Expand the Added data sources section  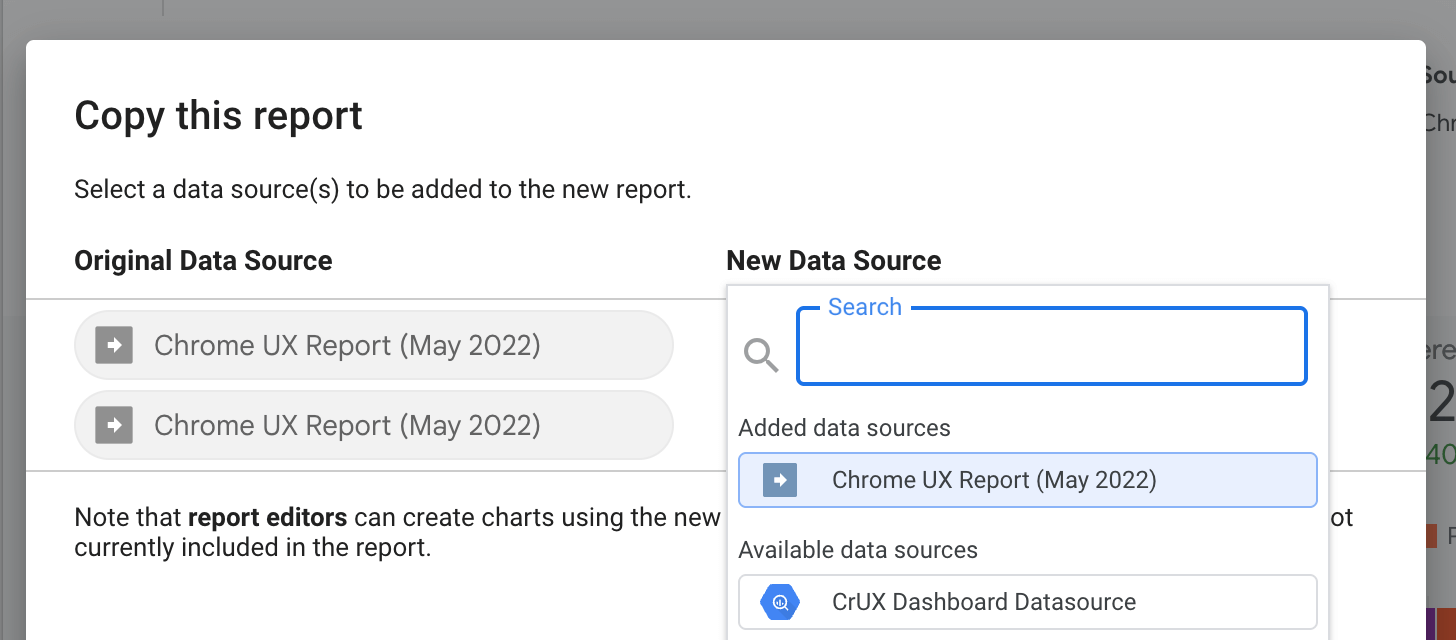point(844,427)
